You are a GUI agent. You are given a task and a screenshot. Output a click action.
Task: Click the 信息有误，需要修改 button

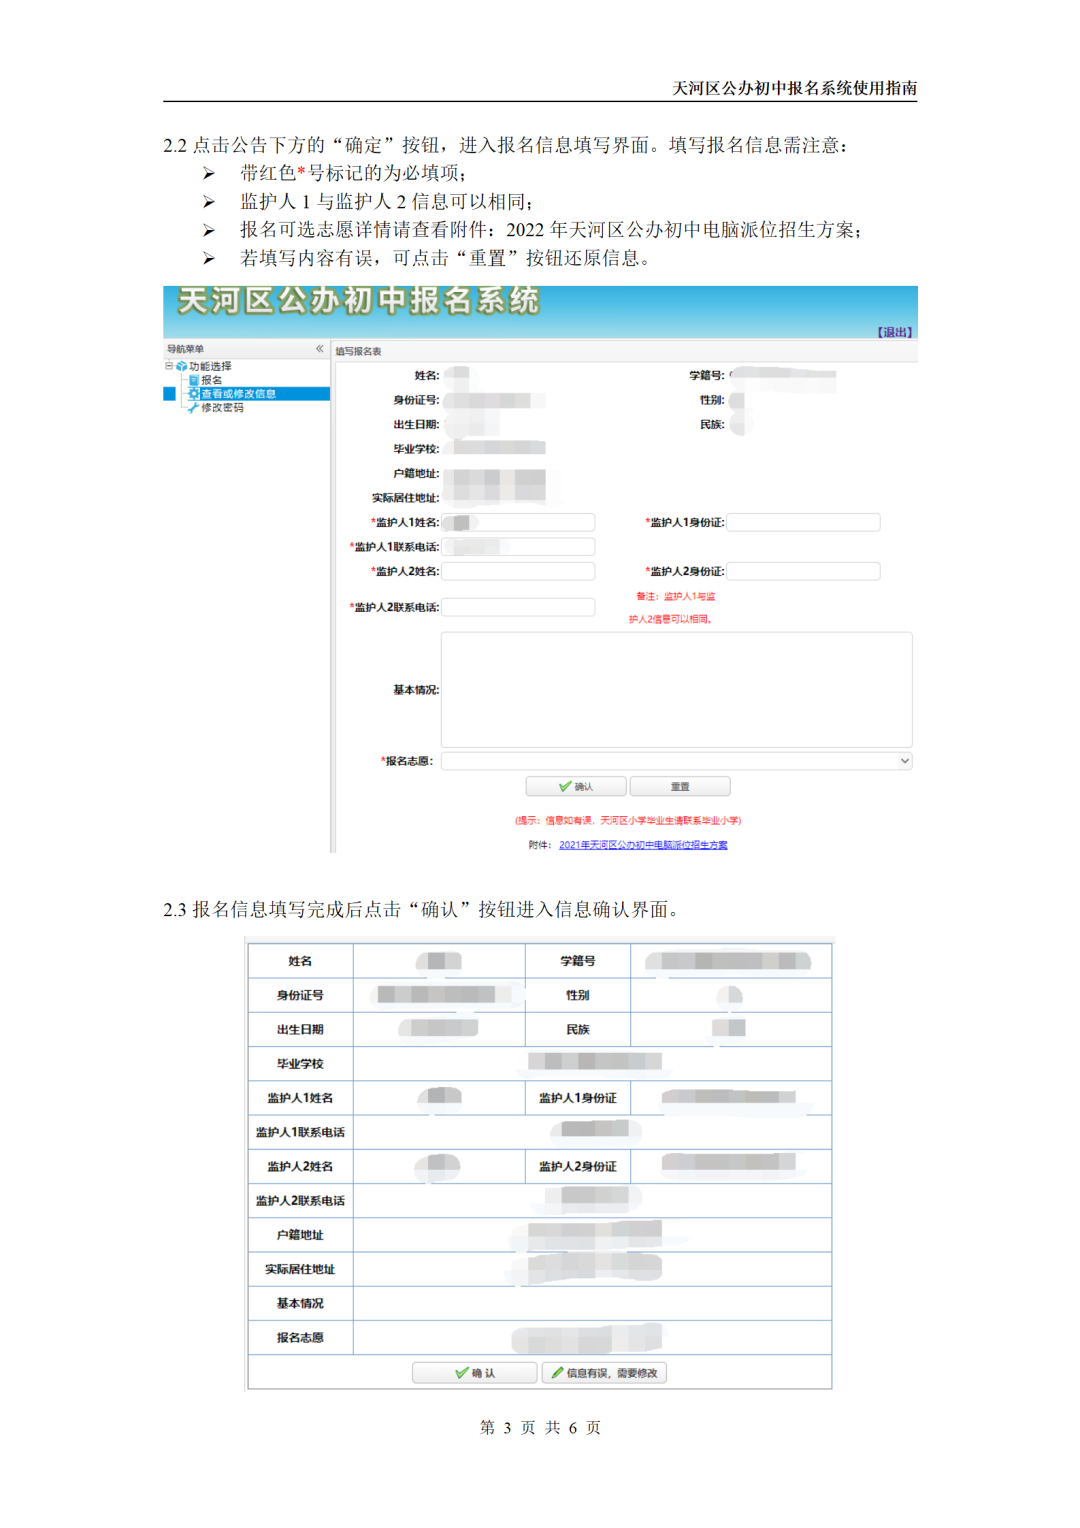click(x=604, y=1373)
